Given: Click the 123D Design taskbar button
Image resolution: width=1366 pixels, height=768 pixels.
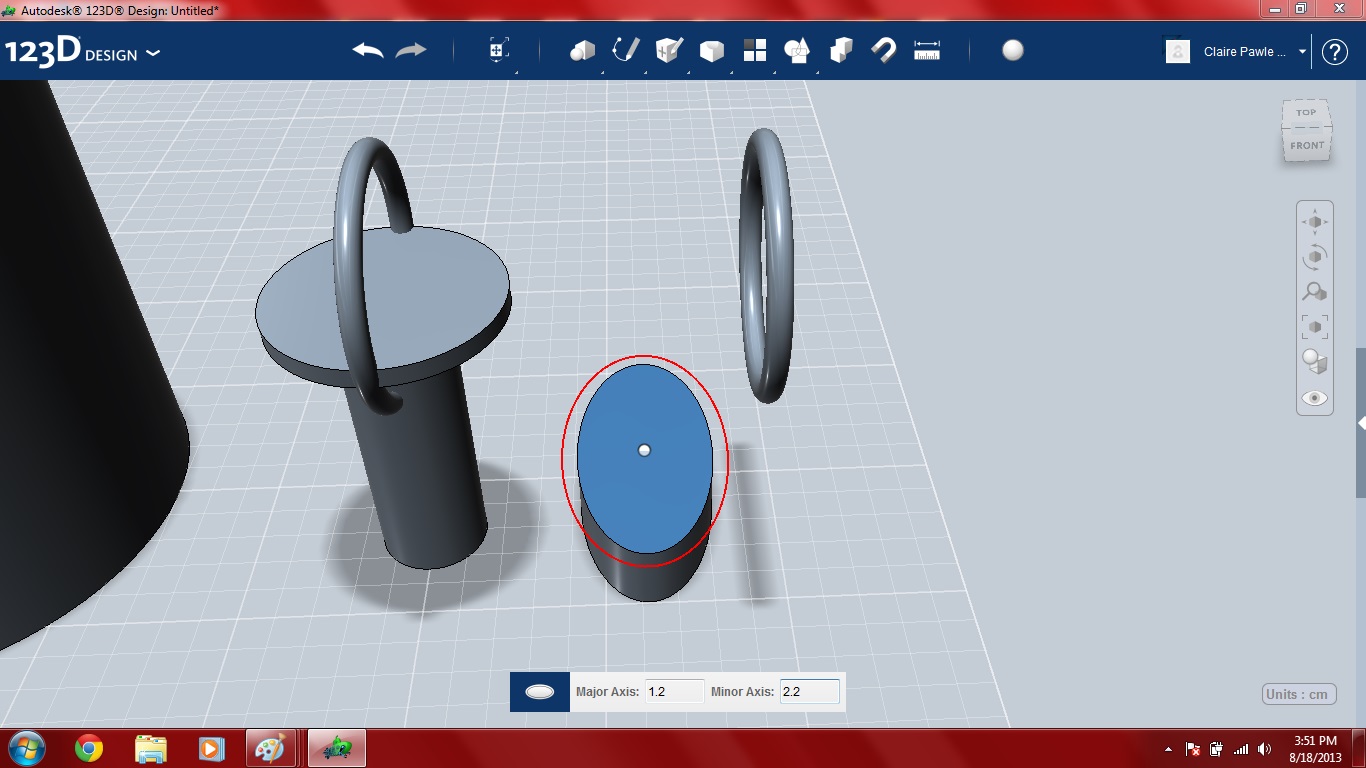Looking at the screenshot, I should (337, 748).
